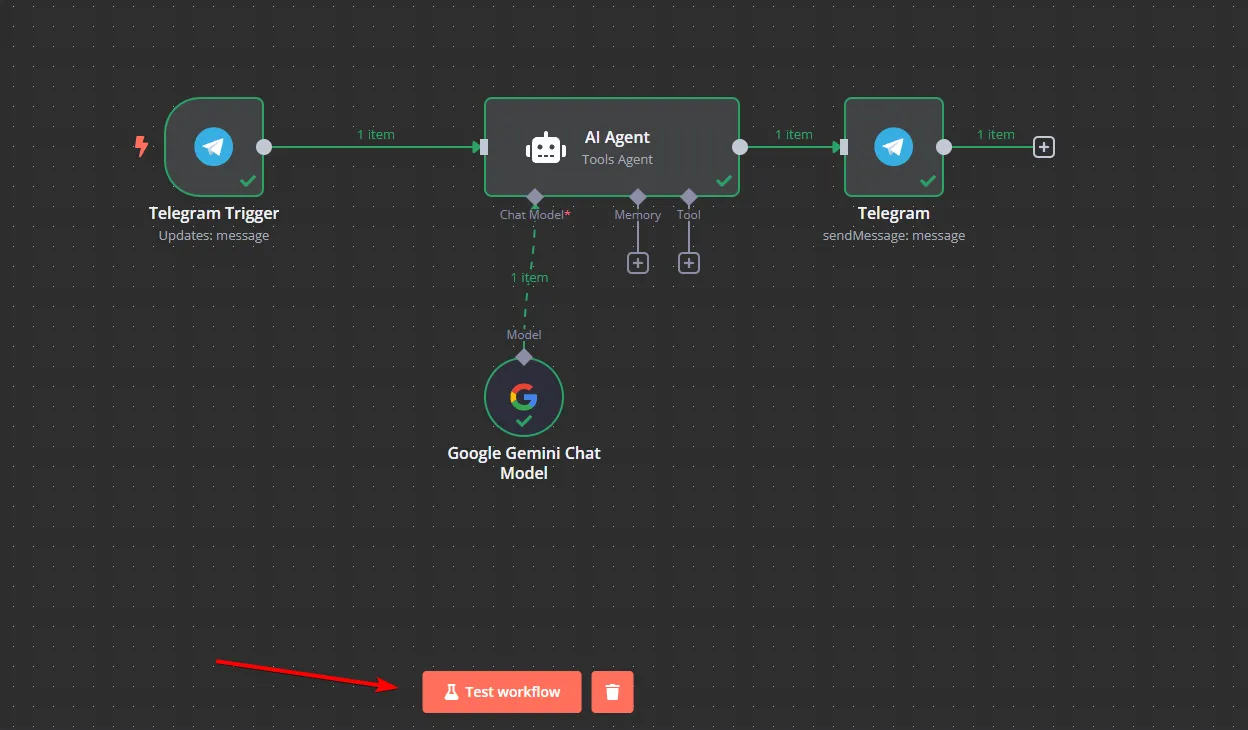Click the green checkmark on AI Agent
This screenshot has width=1248, height=730.
click(x=724, y=181)
